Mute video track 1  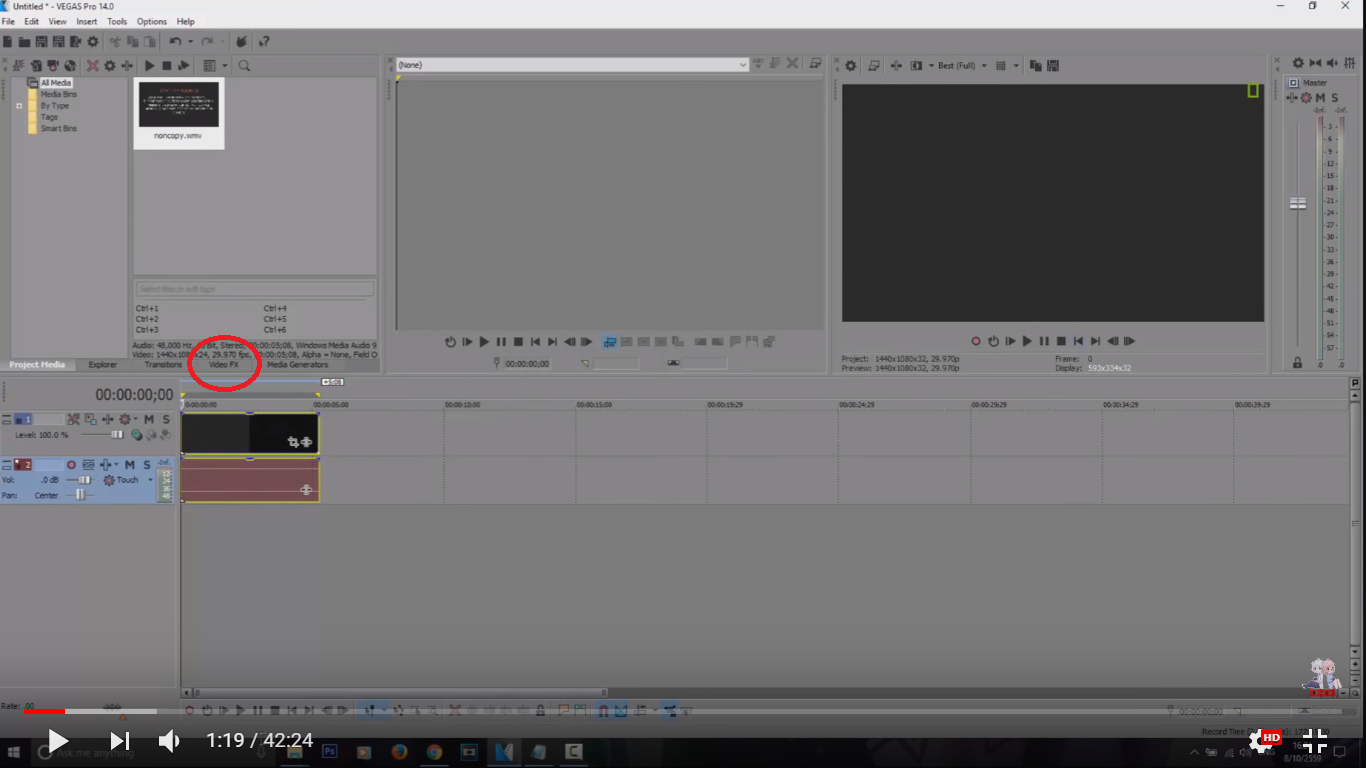pos(149,419)
